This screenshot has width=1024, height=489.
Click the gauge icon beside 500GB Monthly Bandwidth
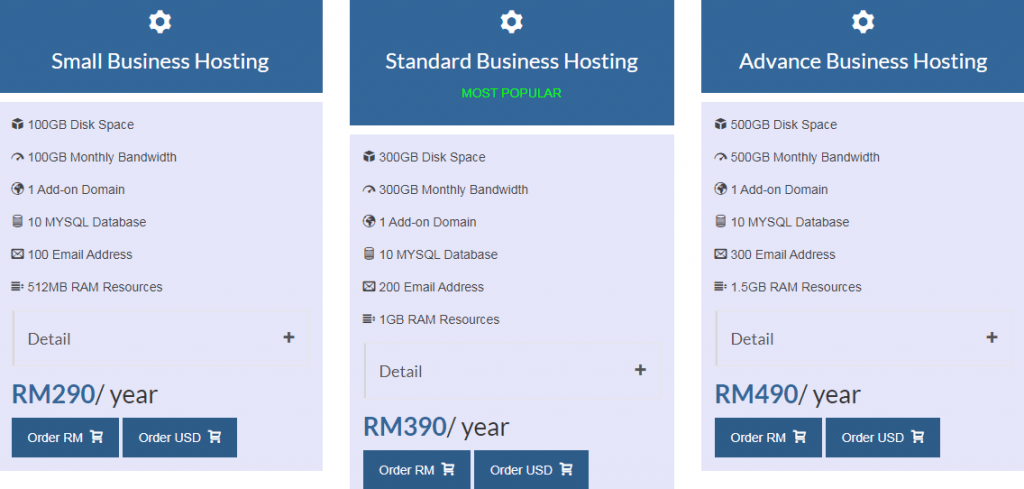pos(720,157)
